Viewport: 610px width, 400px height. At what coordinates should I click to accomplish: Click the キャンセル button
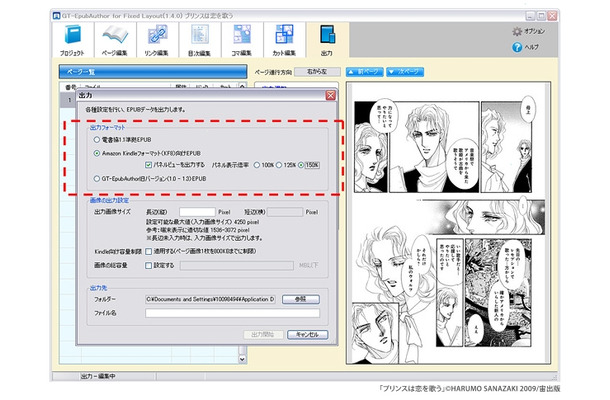(307, 335)
